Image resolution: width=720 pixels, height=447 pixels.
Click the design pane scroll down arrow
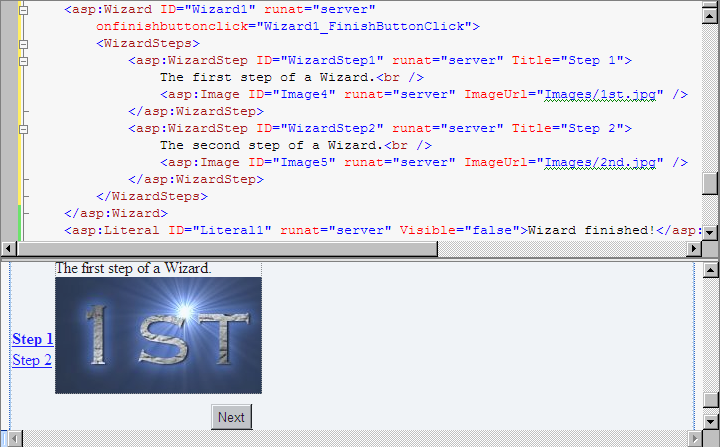(710, 421)
